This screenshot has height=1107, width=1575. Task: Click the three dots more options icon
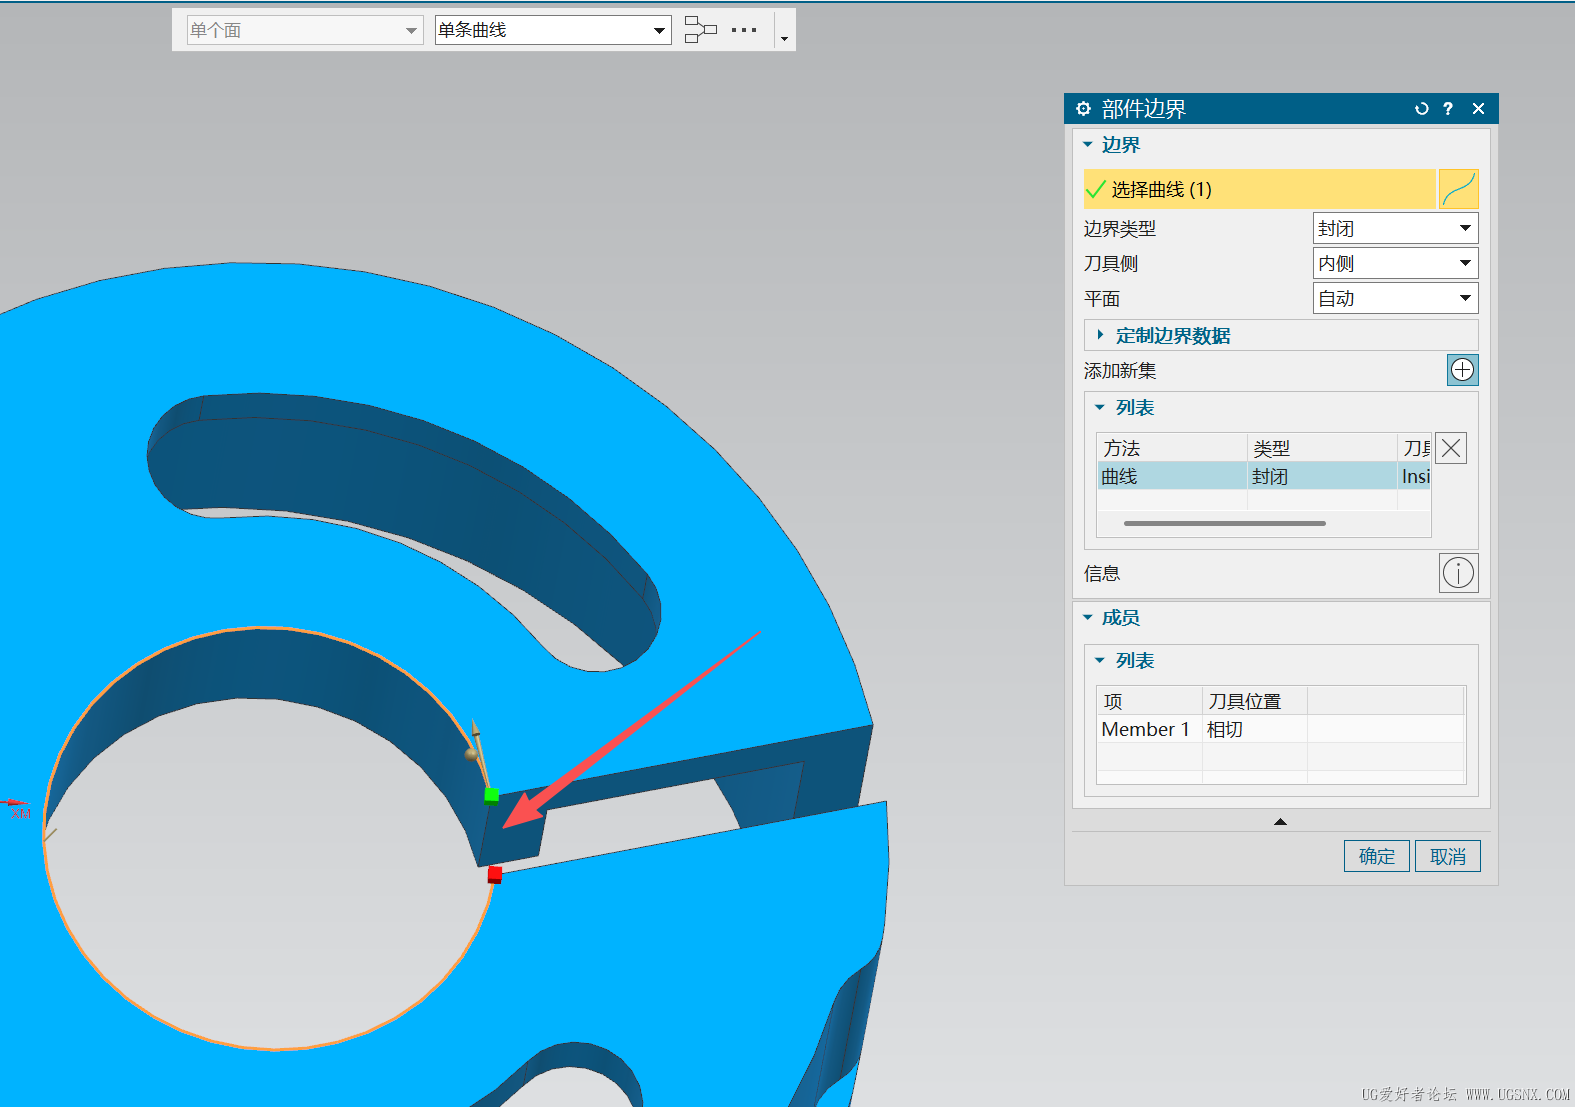744,30
